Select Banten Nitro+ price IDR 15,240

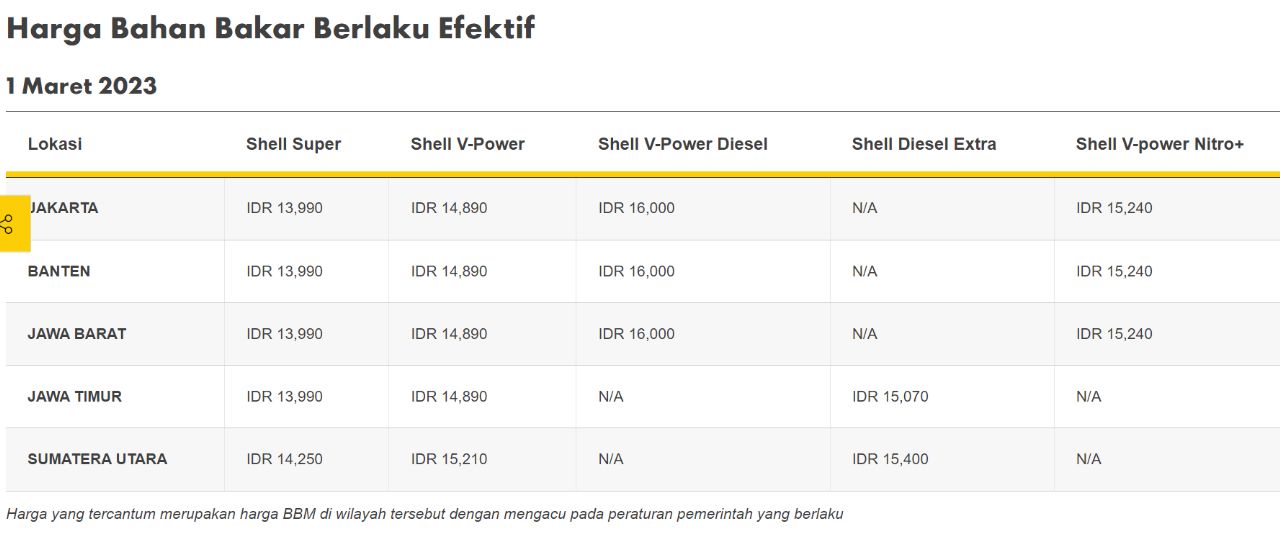coord(1114,271)
